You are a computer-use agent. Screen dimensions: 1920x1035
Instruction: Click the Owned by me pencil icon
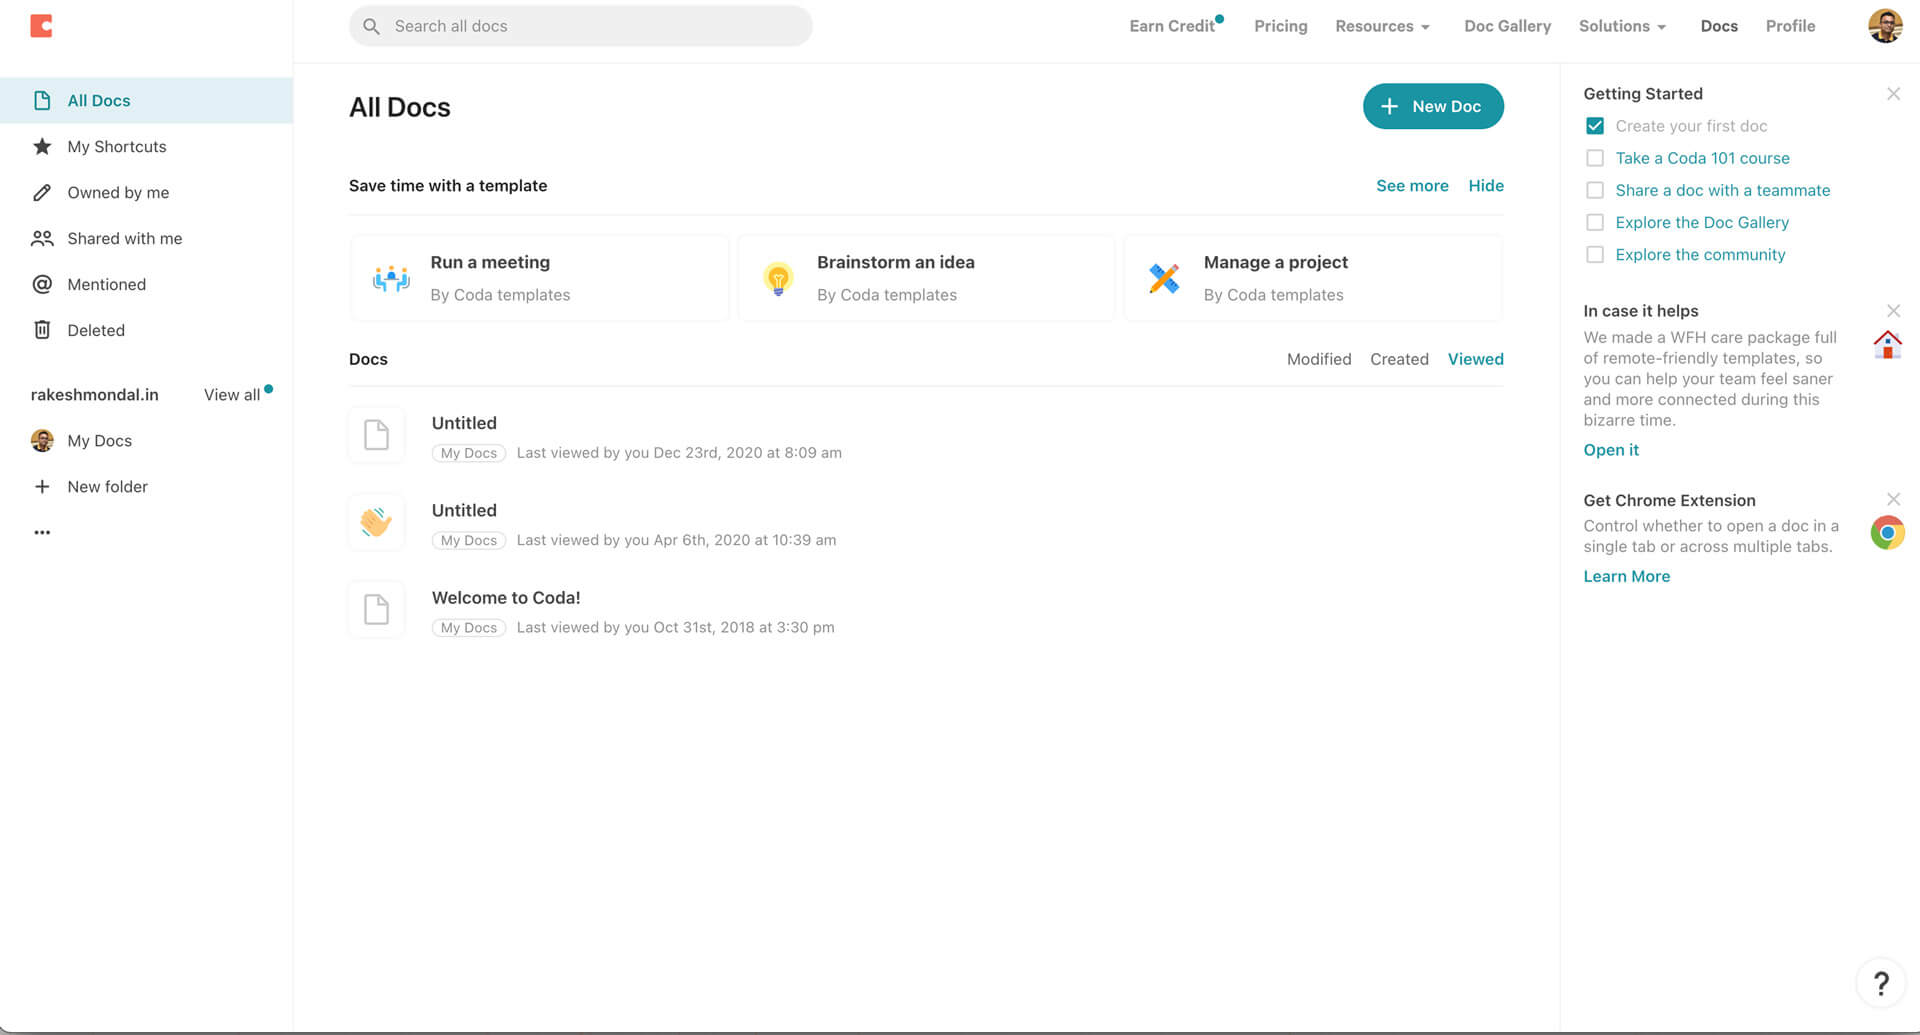pos(42,192)
